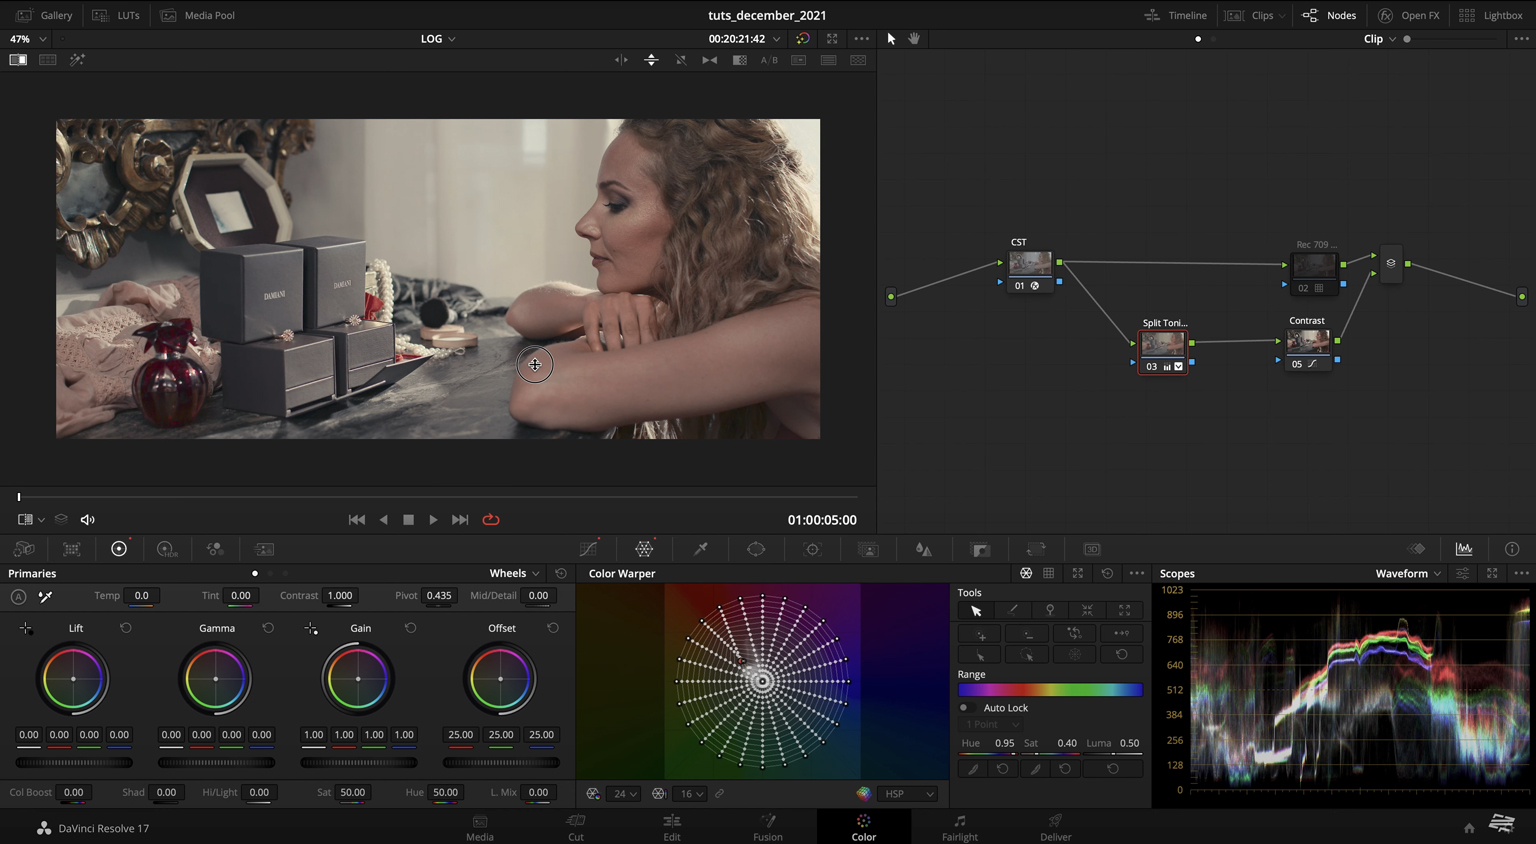
Task: Switch to the Edit page
Action: click(x=672, y=827)
